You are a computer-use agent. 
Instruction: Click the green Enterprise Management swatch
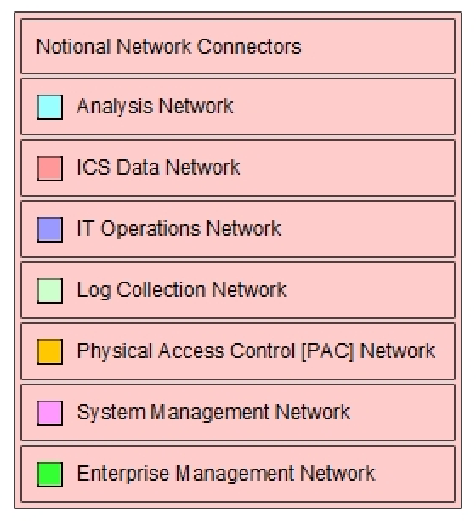[50, 474]
